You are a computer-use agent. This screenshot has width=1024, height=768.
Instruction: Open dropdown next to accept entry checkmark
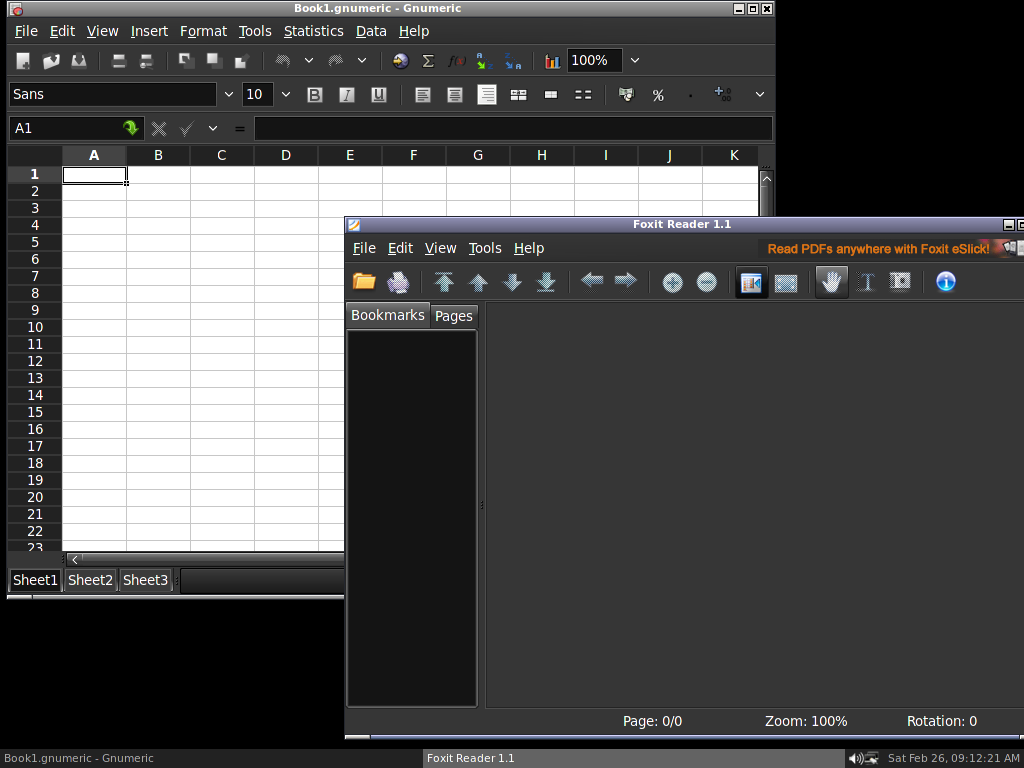pos(213,129)
